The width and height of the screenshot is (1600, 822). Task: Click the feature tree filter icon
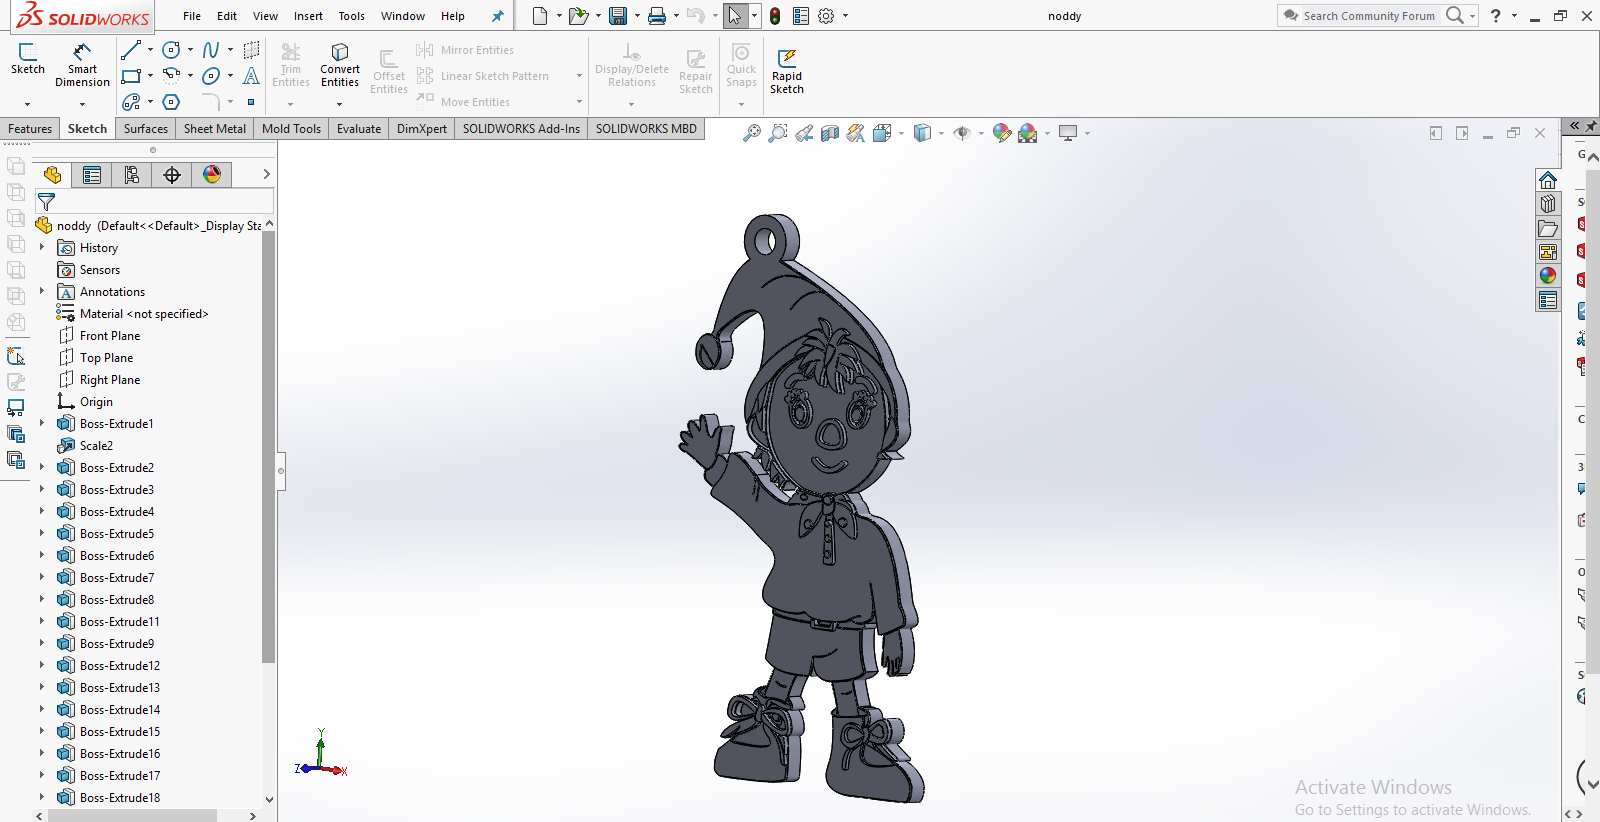(46, 202)
